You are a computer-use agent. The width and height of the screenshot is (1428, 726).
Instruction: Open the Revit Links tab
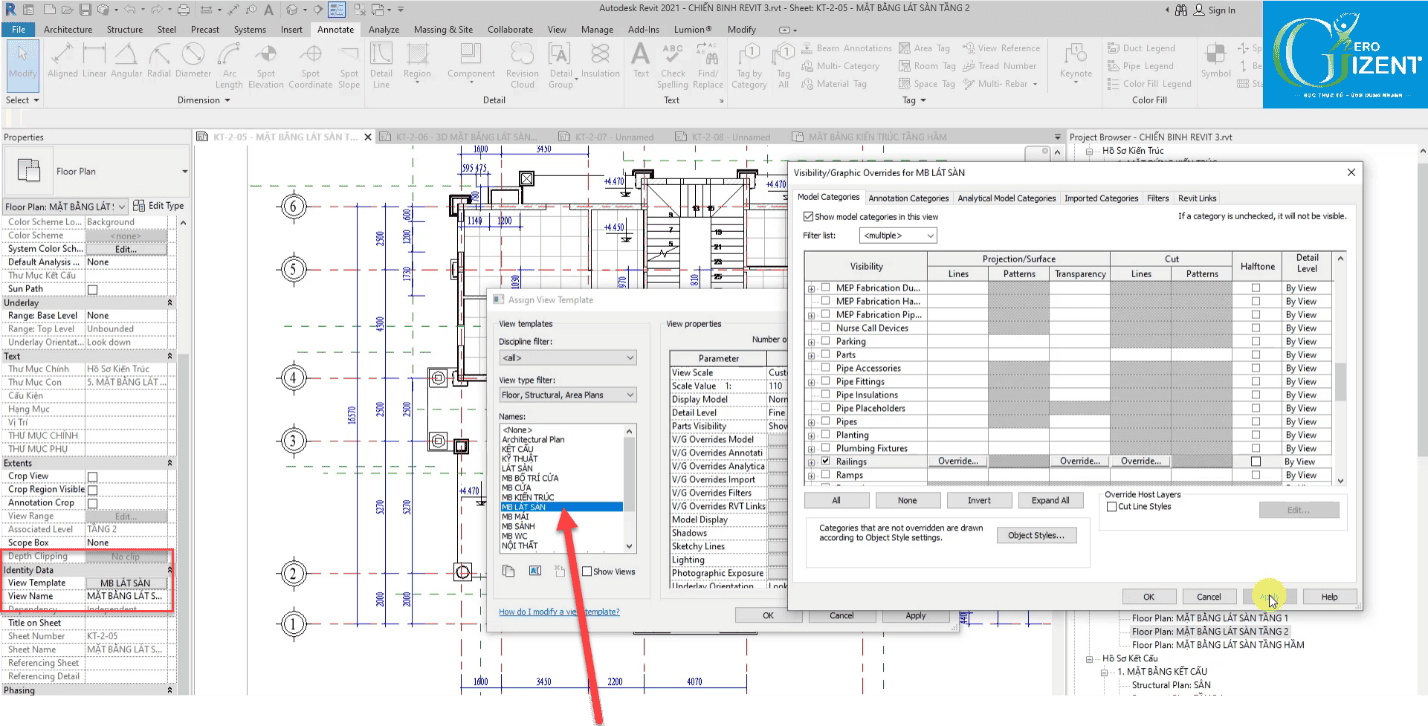coord(1197,198)
